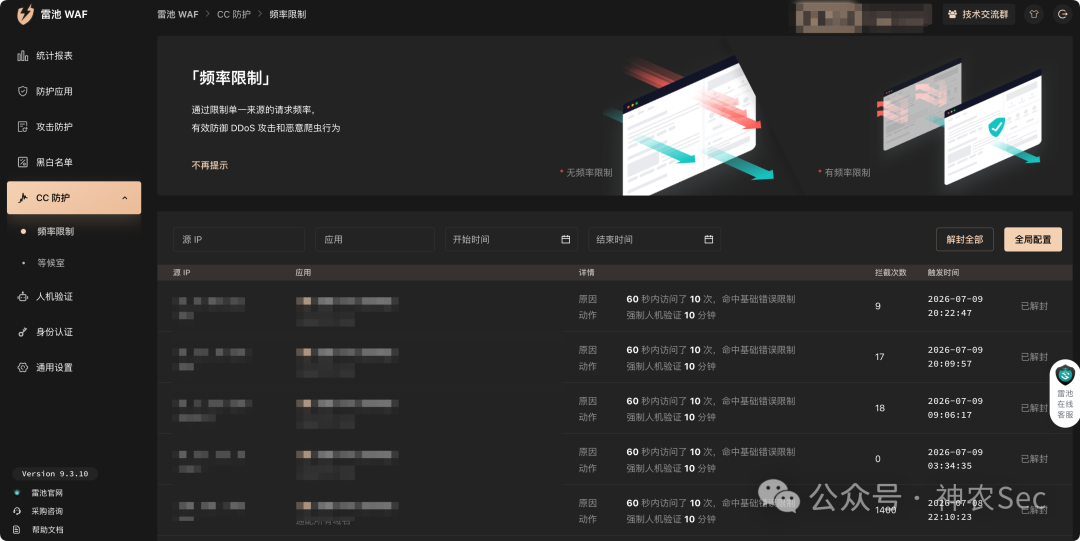
Task: Focus the 源 IP filter input
Action: (x=239, y=240)
